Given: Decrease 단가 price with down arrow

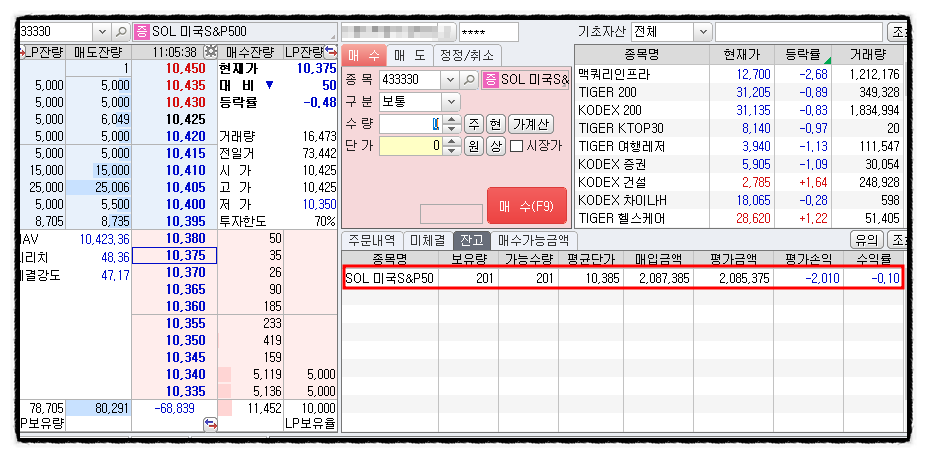Looking at the screenshot, I should click(452, 150).
